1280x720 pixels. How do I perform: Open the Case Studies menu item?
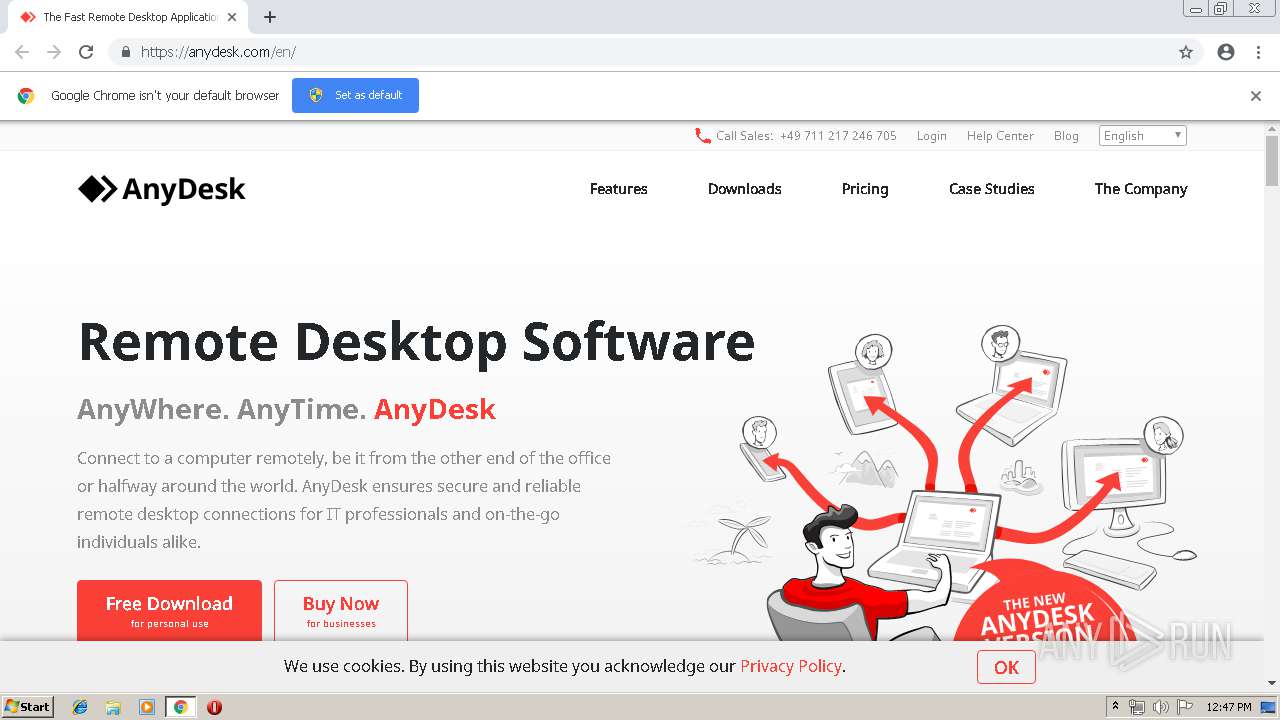pyautogui.click(x=992, y=189)
